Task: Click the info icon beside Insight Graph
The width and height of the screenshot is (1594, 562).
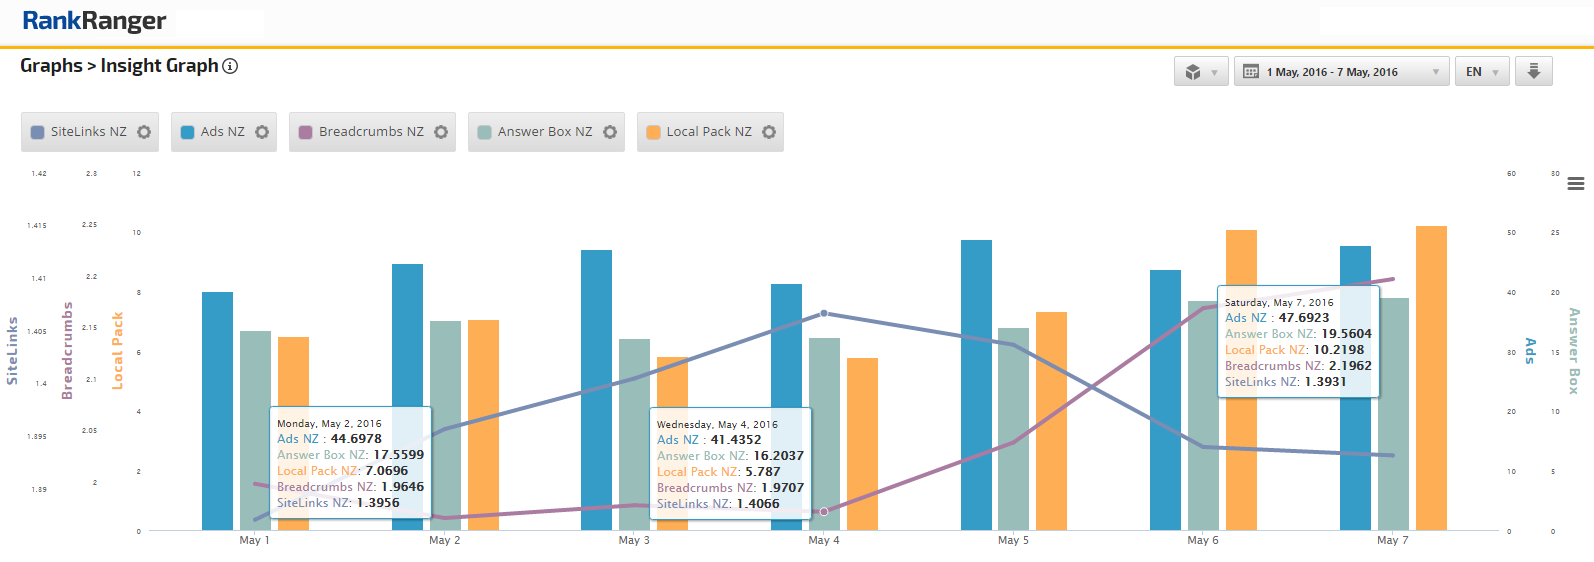Action: tap(230, 66)
